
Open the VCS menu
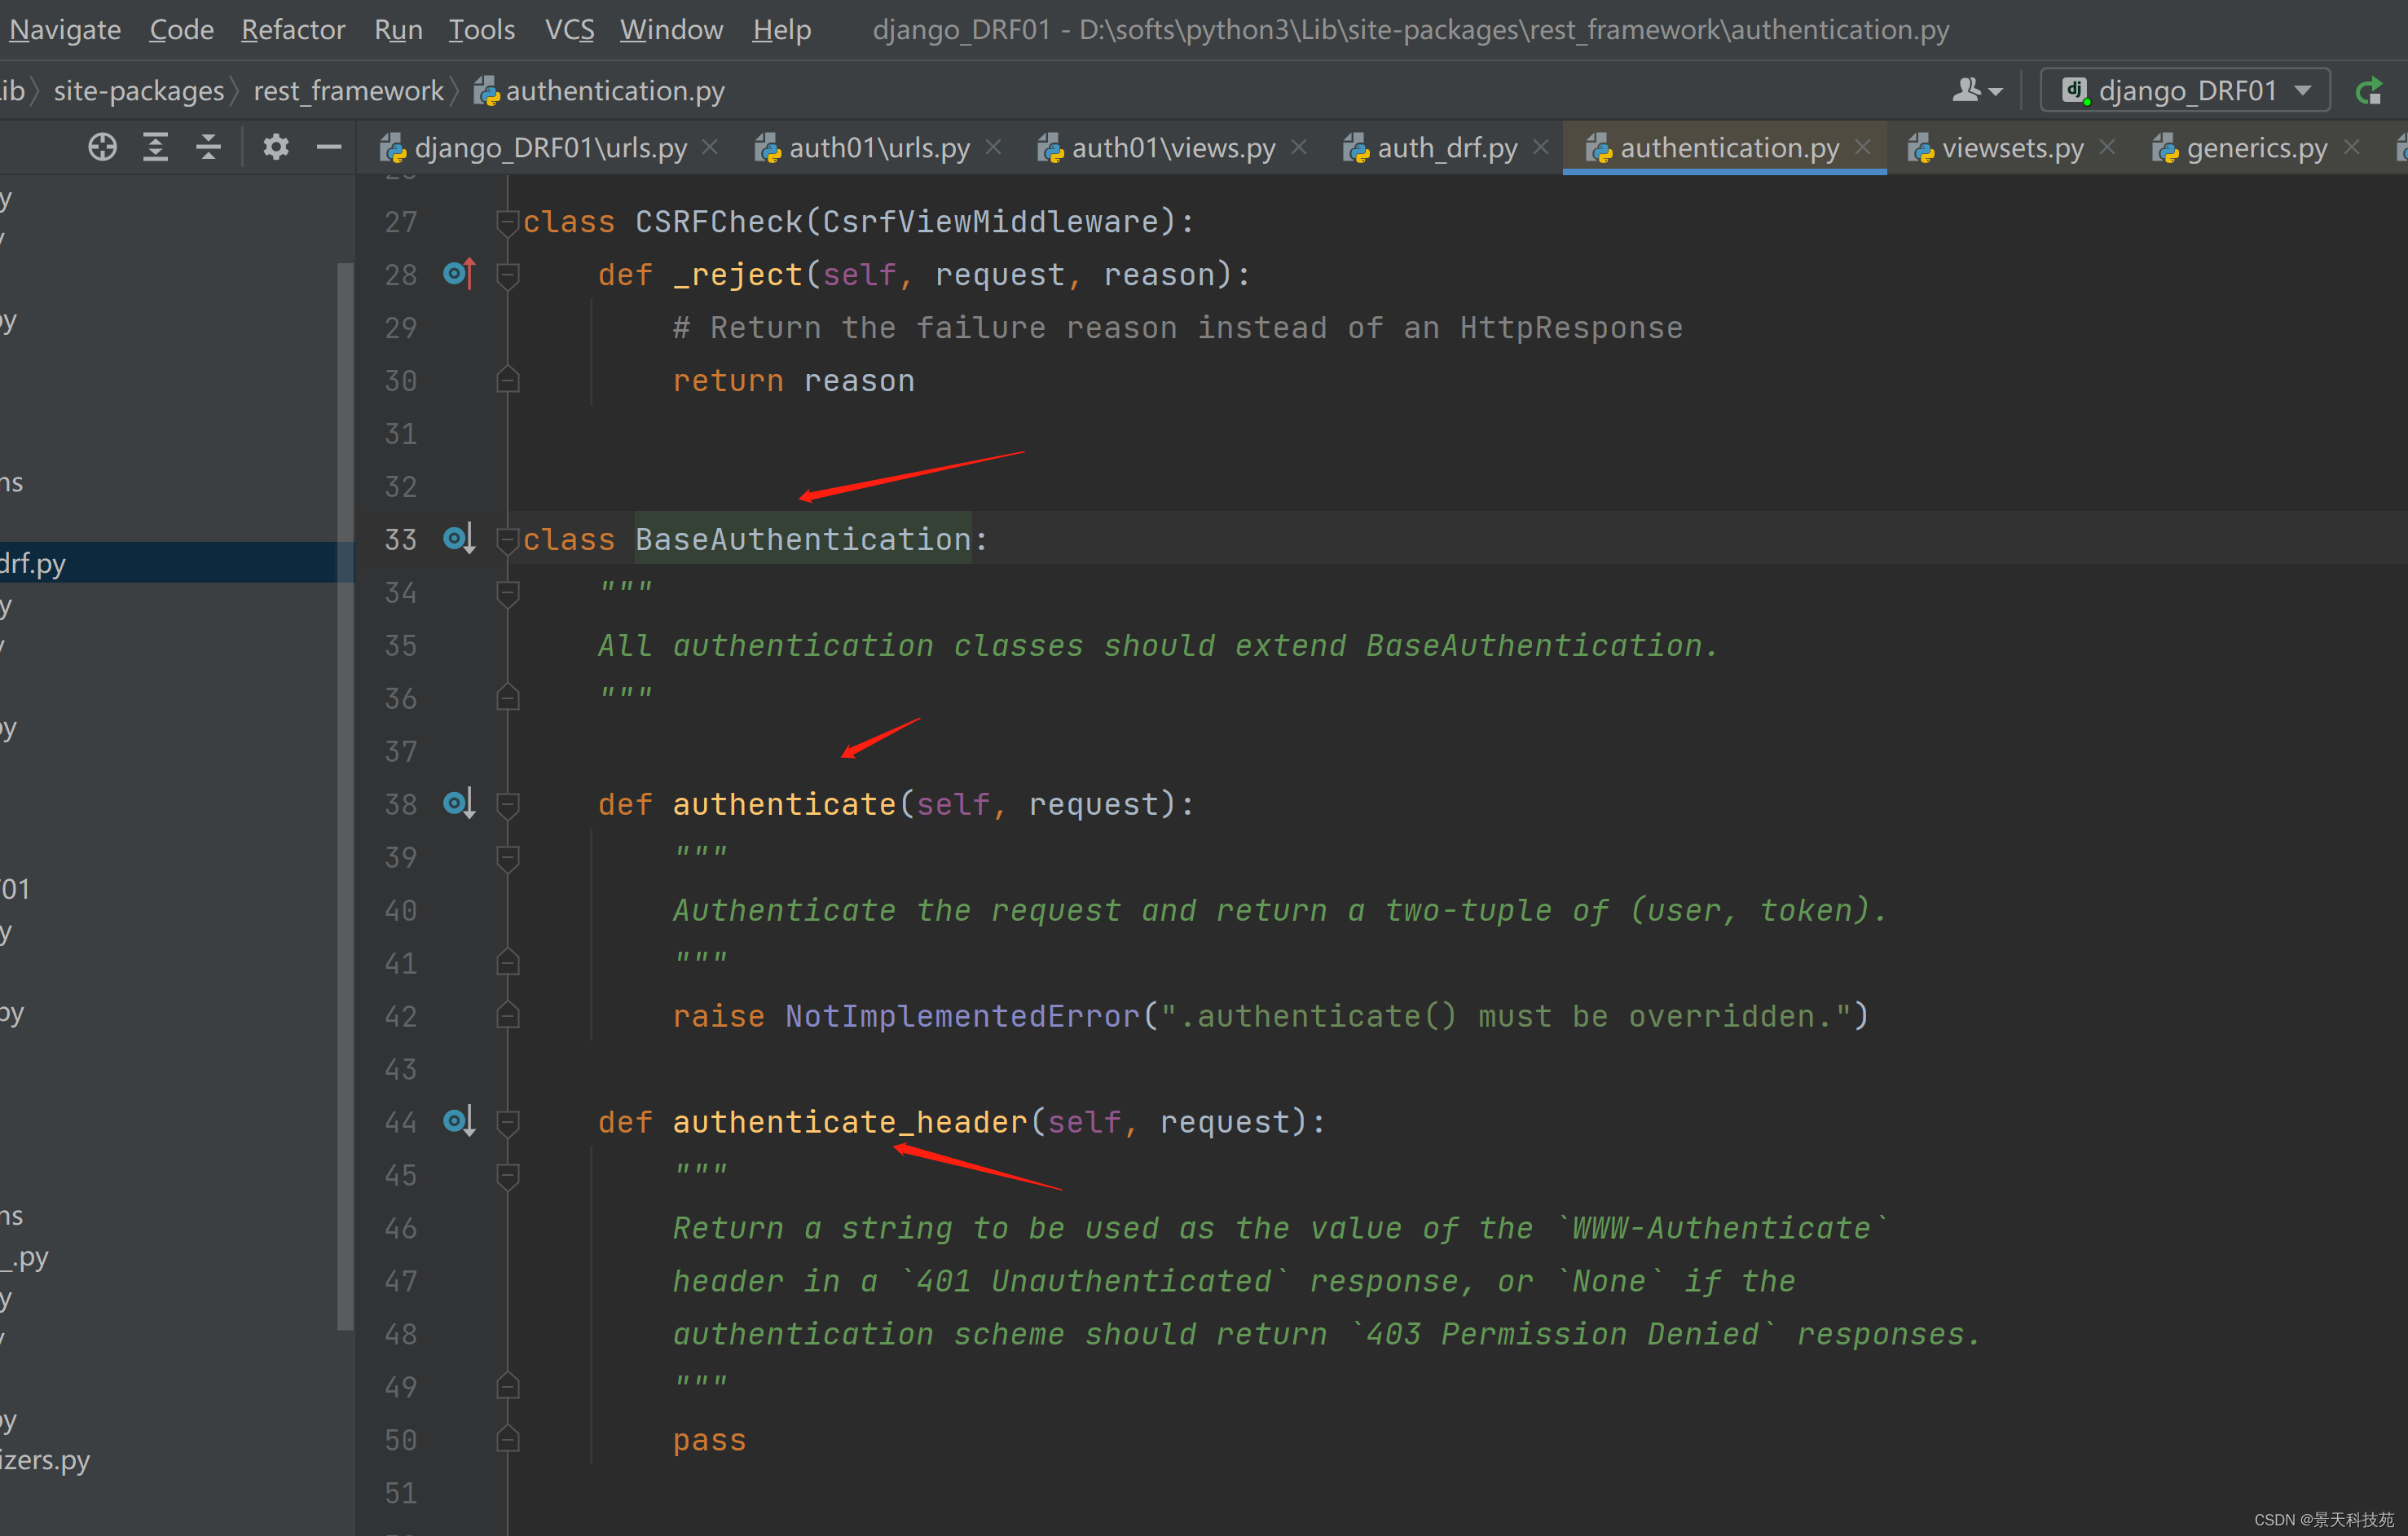(x=569, y=30)
